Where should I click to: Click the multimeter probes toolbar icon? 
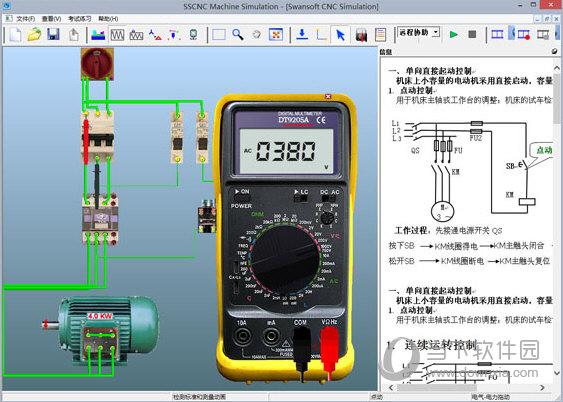tap(361, 35)
